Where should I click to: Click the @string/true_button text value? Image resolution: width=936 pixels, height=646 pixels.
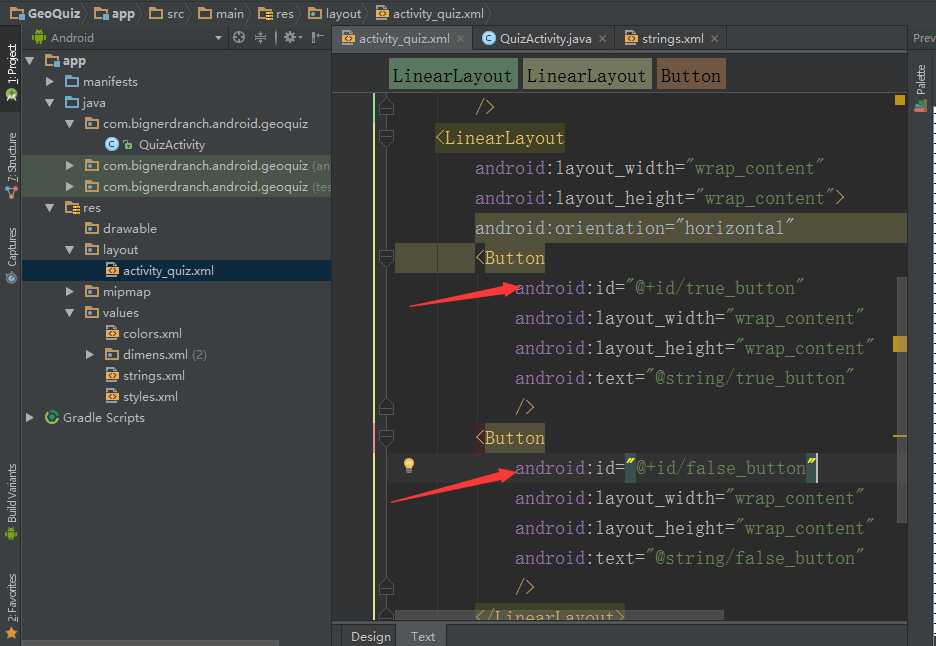[750, 378]
